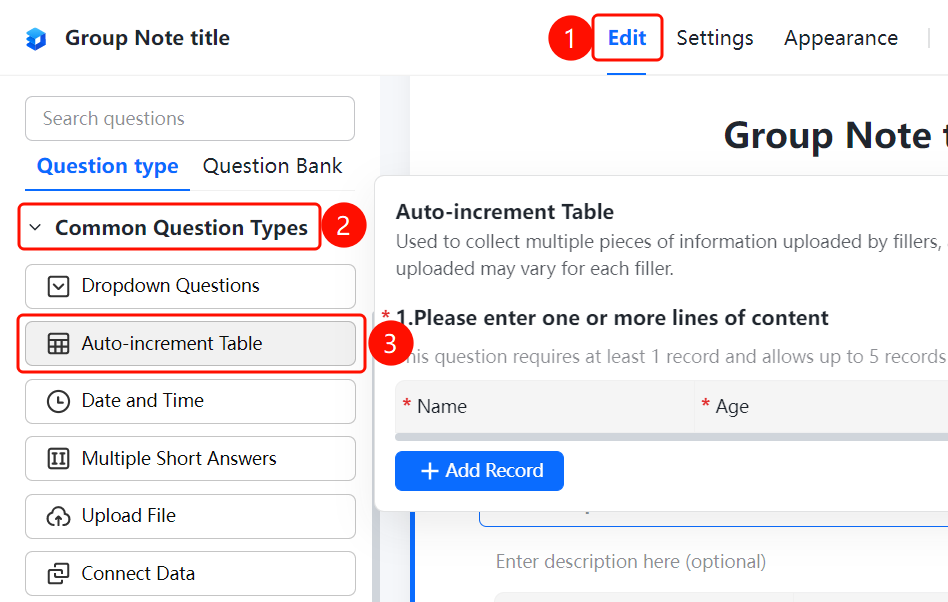The height and width of the screenshot is (602, 948).
Task: Click the Search questions field
Action: 190,118
